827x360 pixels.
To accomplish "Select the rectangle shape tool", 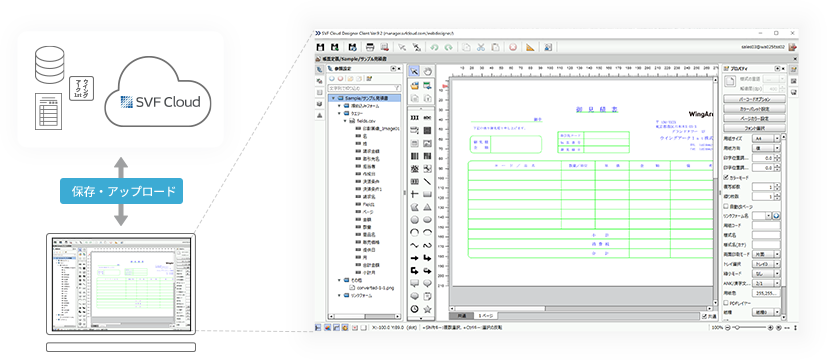I will (x=428, y=194).
